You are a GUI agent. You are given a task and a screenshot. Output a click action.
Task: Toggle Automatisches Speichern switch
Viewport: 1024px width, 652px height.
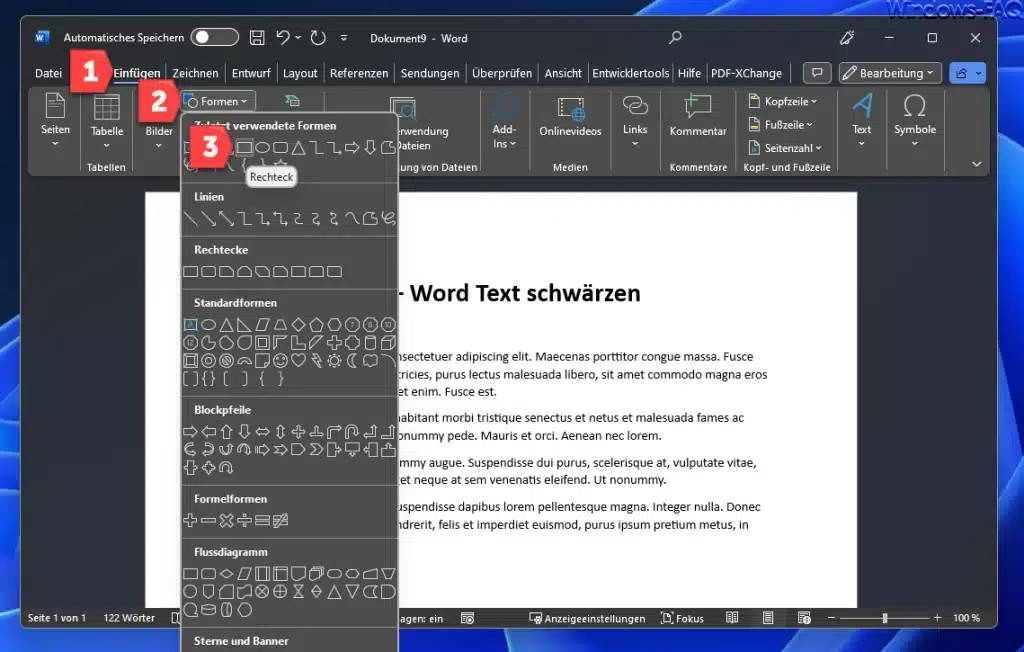(214, 37)
